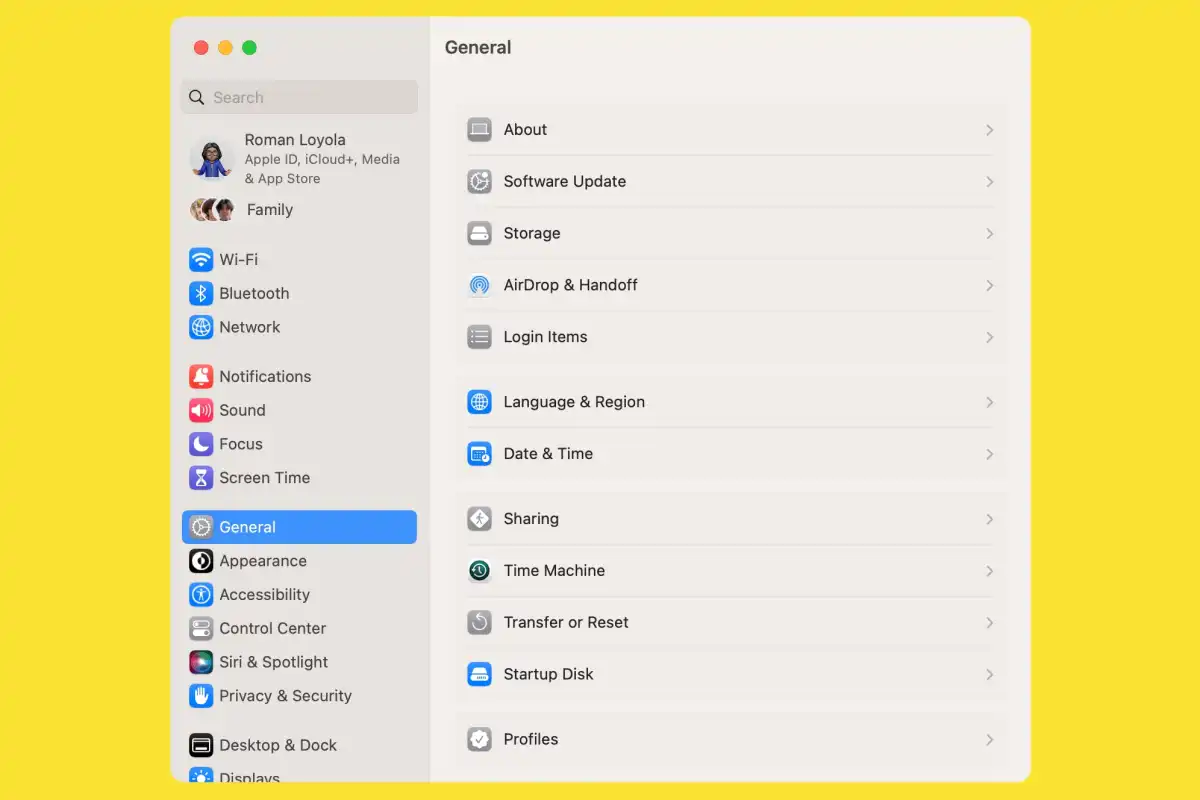Select the Network globe icon
Screen dimensions: 1200x800
coord(201,327)
